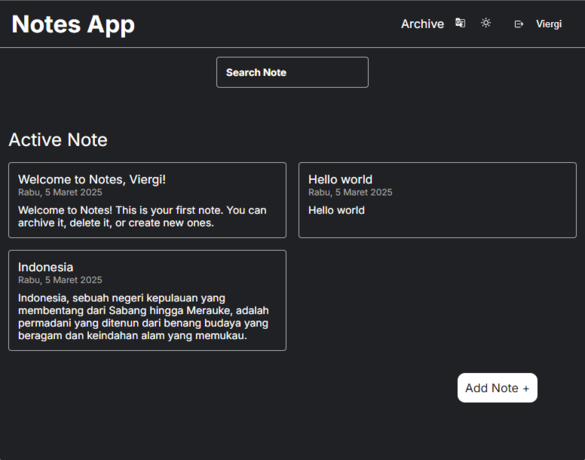
Task: Click the Notes App title
Action: click(73, 24)
